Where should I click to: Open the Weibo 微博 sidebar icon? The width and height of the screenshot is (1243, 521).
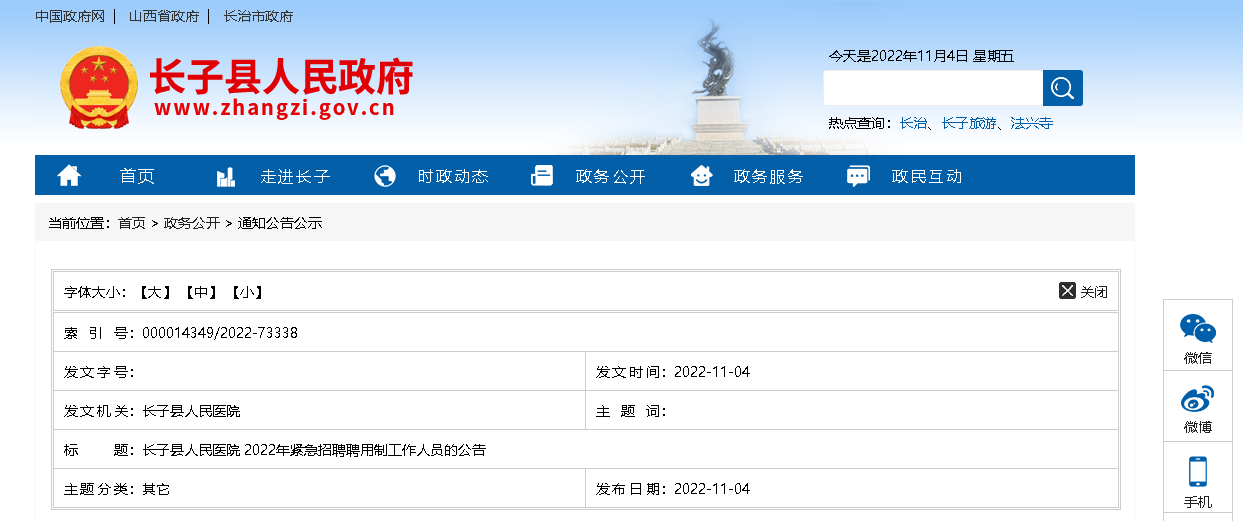1198,399
